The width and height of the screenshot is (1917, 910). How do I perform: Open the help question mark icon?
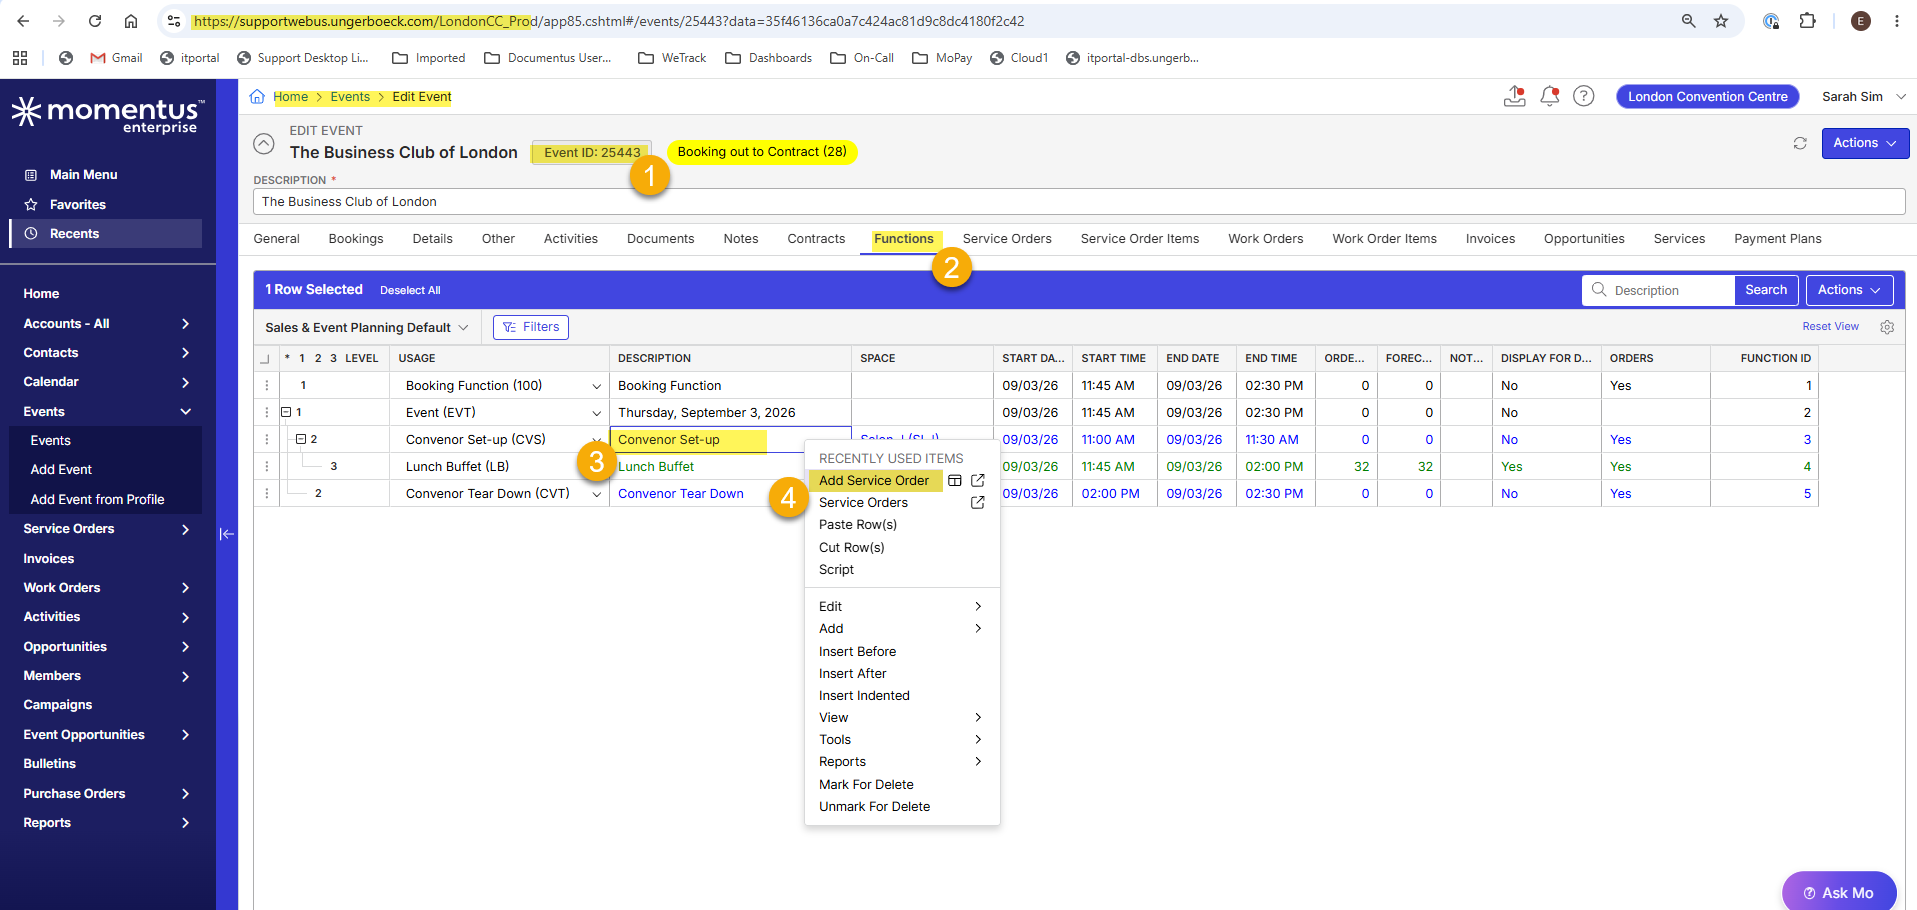1584,96
